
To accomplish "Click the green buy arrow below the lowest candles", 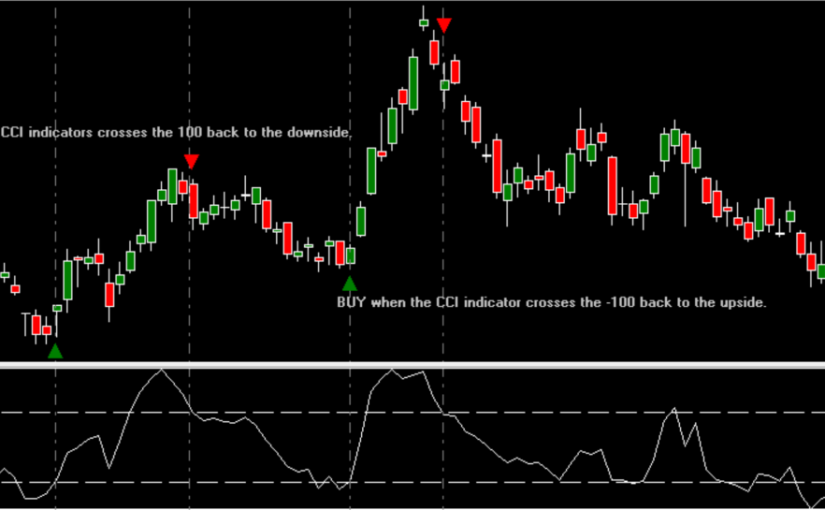I will pyautogui.click(x=55, y=351).
